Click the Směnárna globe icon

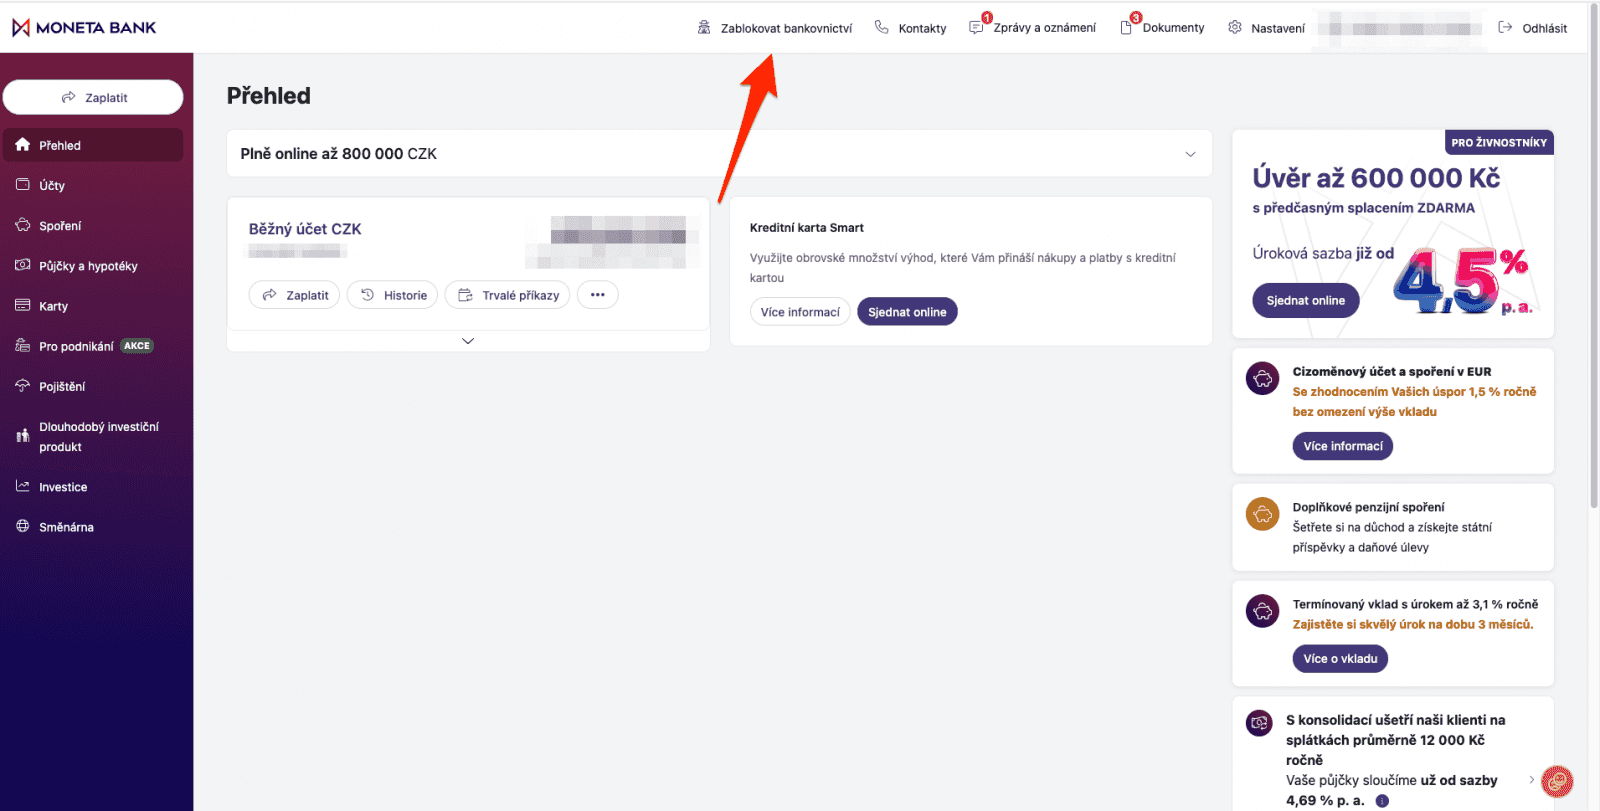(22, 526)
